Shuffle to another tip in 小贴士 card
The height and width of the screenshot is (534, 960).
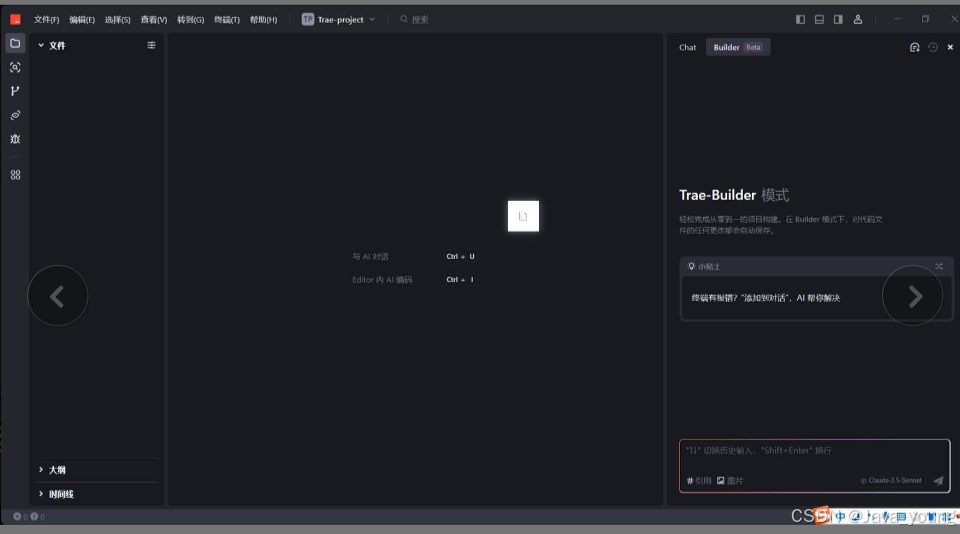click(x=939, y=266)
